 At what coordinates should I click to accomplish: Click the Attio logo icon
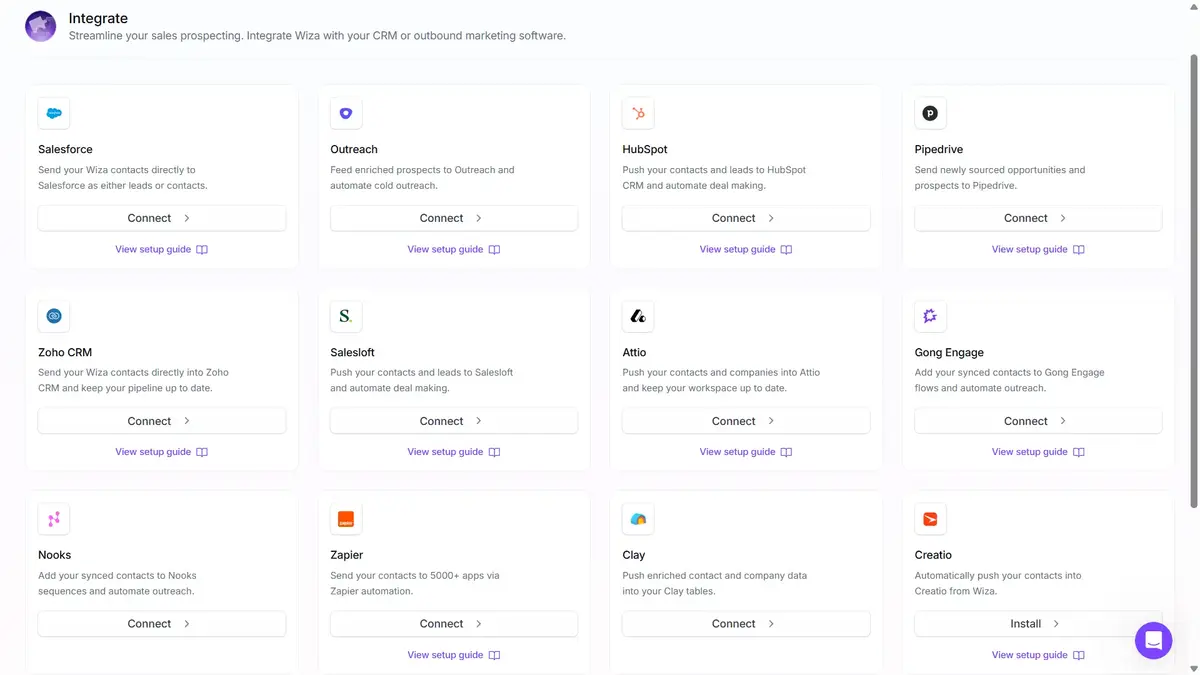[x=638, y=316]
